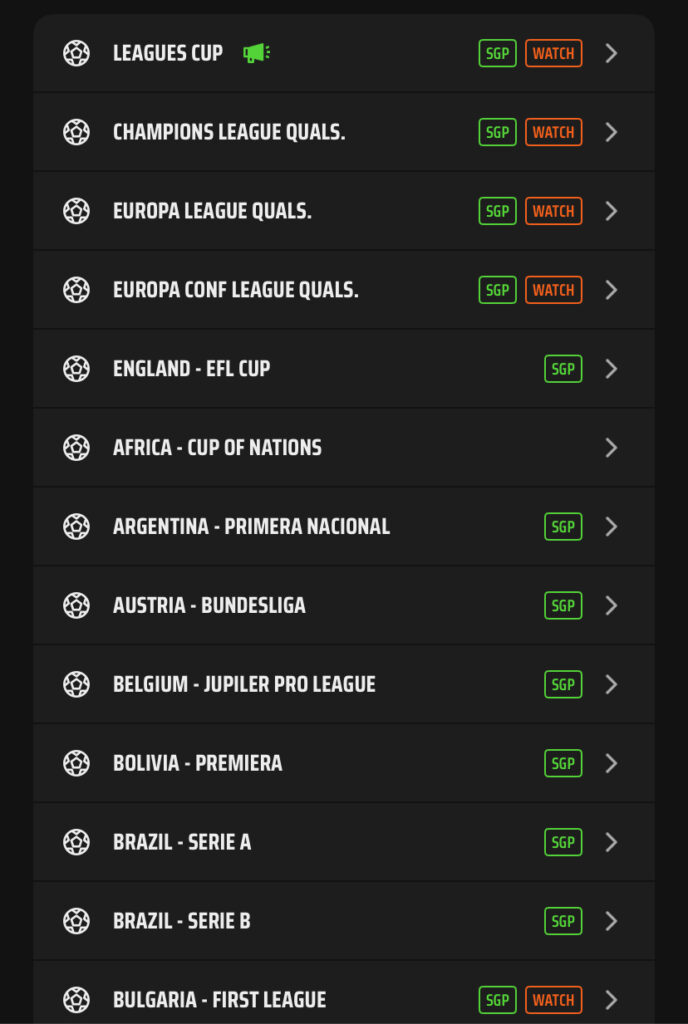This screenshot has width=688, height=1024.
Task: Click the green SGP swatch on Austria - Bundesliga
Action: 562,605
